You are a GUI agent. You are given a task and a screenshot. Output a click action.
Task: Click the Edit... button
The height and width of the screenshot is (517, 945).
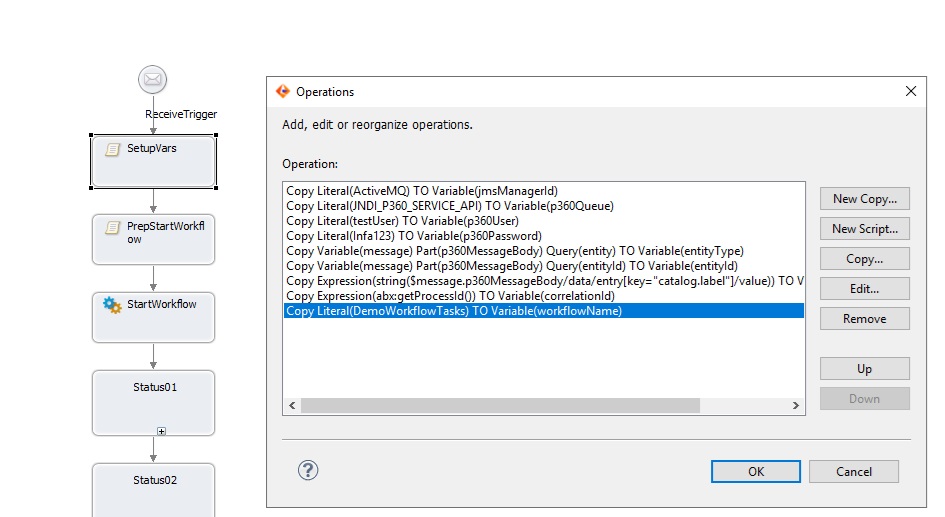click(x=864, y=289)
